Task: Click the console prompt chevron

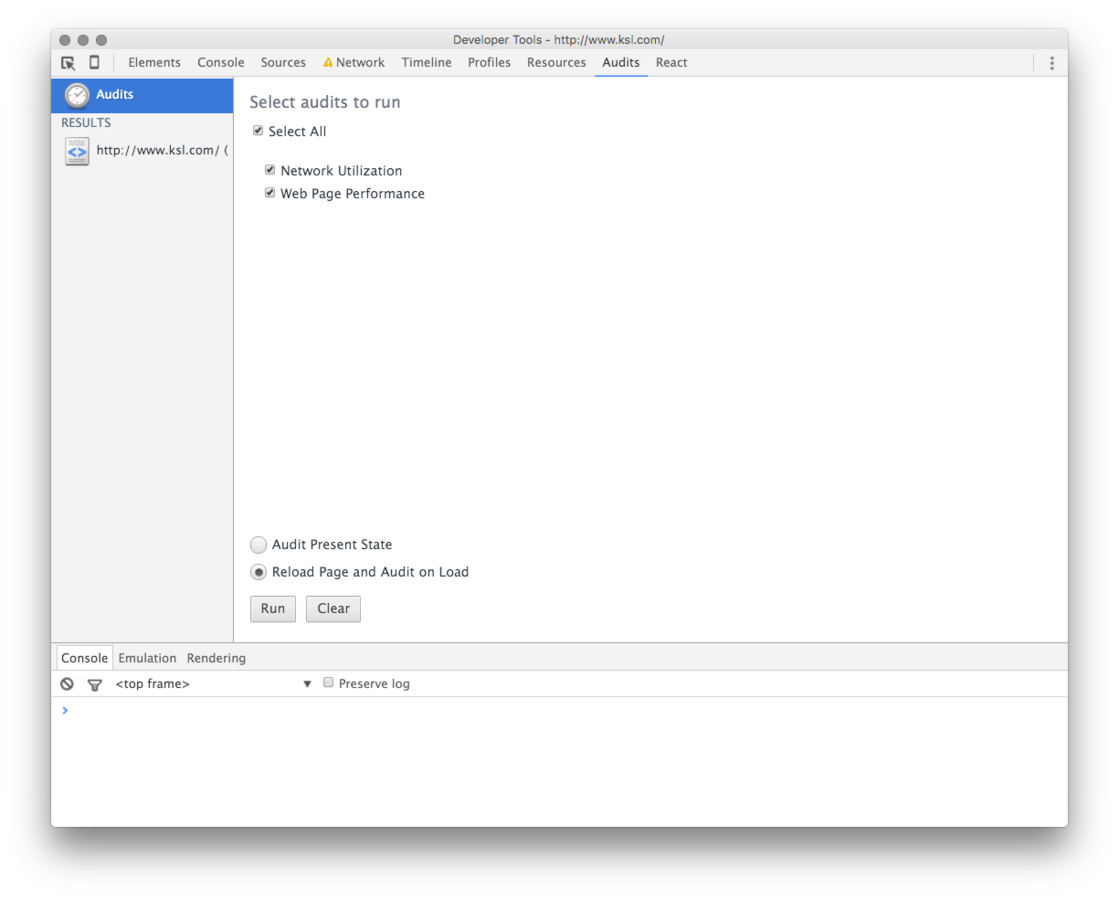Action: click(x=65, y=710)
